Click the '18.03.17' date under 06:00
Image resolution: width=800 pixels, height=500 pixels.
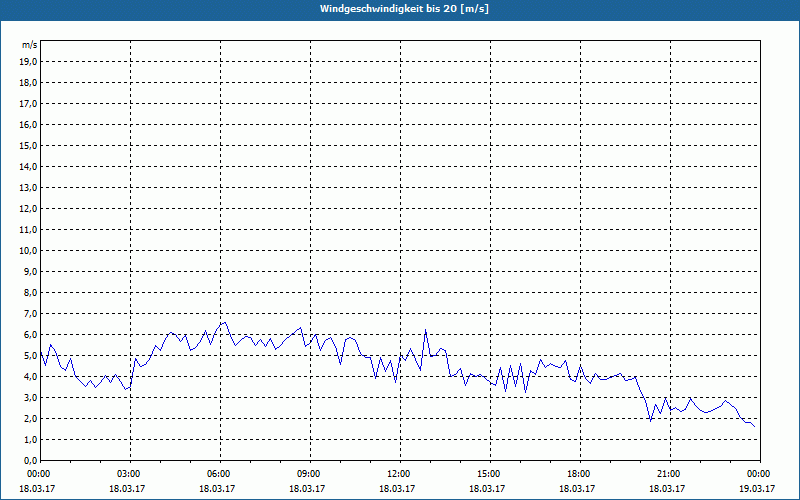point(217,488)
